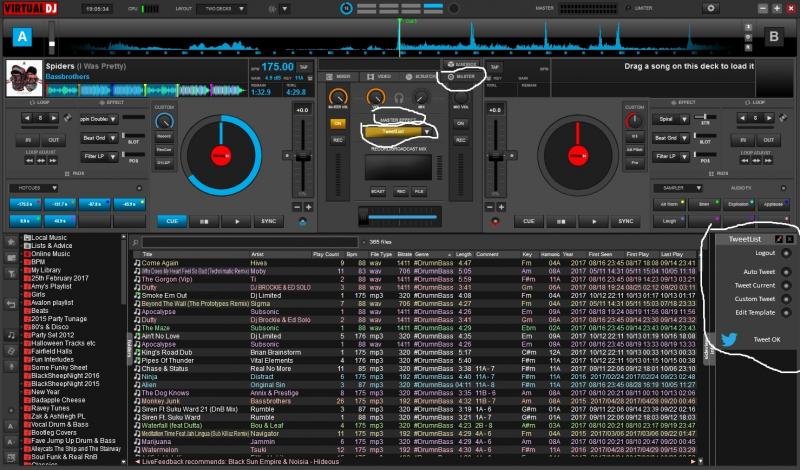Click the VirtualDJ logo
This screenshot has width=800, height=470.
(31, 9)
